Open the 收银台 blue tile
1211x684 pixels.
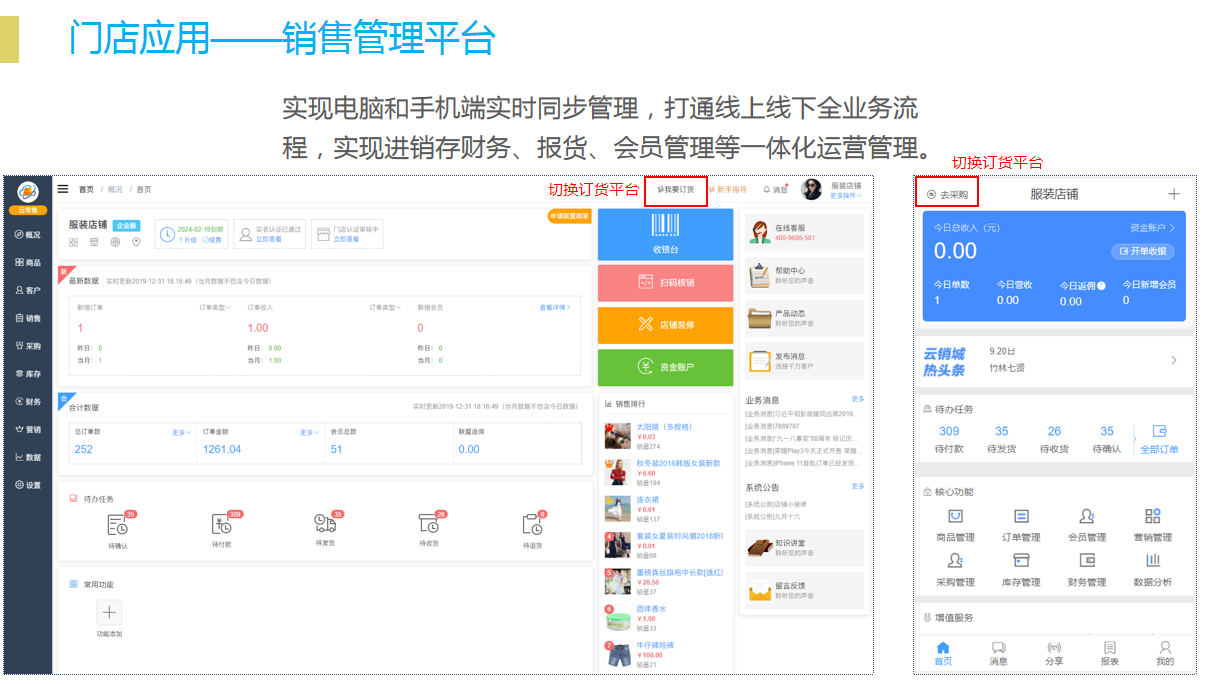[x=666, y=234]
